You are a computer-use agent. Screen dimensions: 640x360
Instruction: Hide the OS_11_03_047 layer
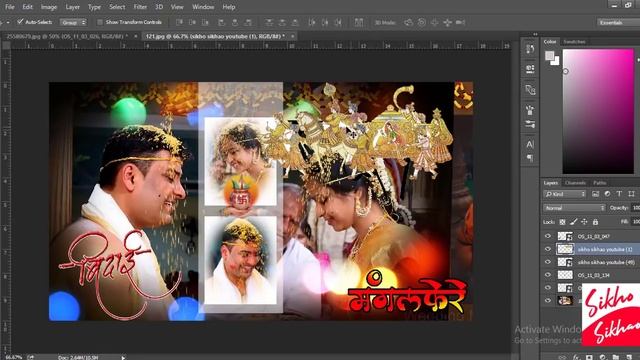[548, 236]
